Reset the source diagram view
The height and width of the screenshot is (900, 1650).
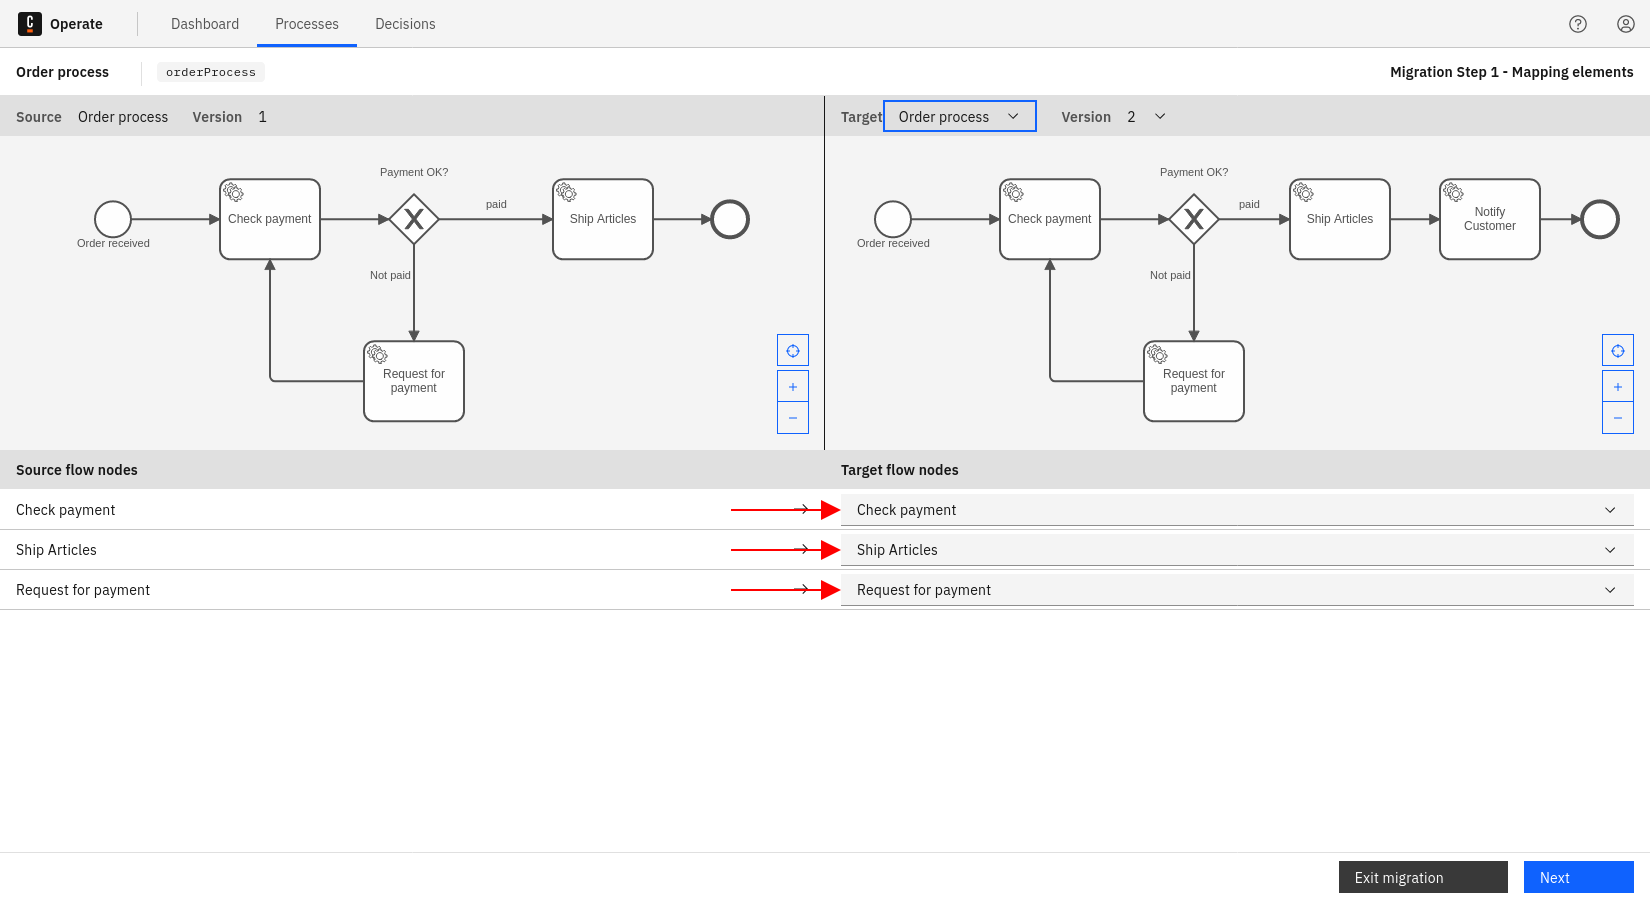coord(792,350)
